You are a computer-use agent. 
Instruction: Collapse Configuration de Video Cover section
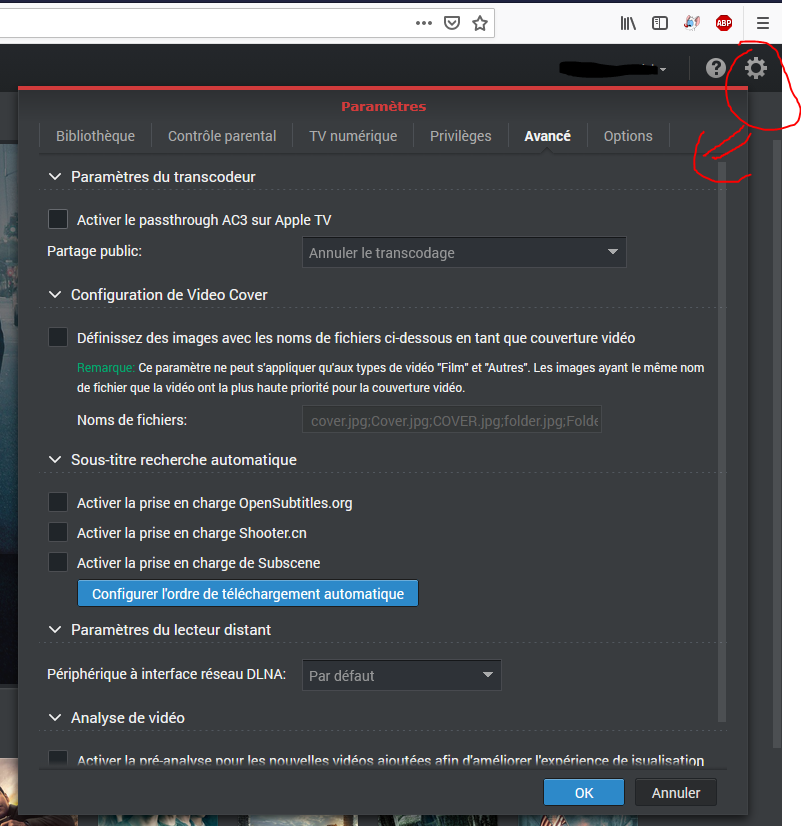coord(55,294)
